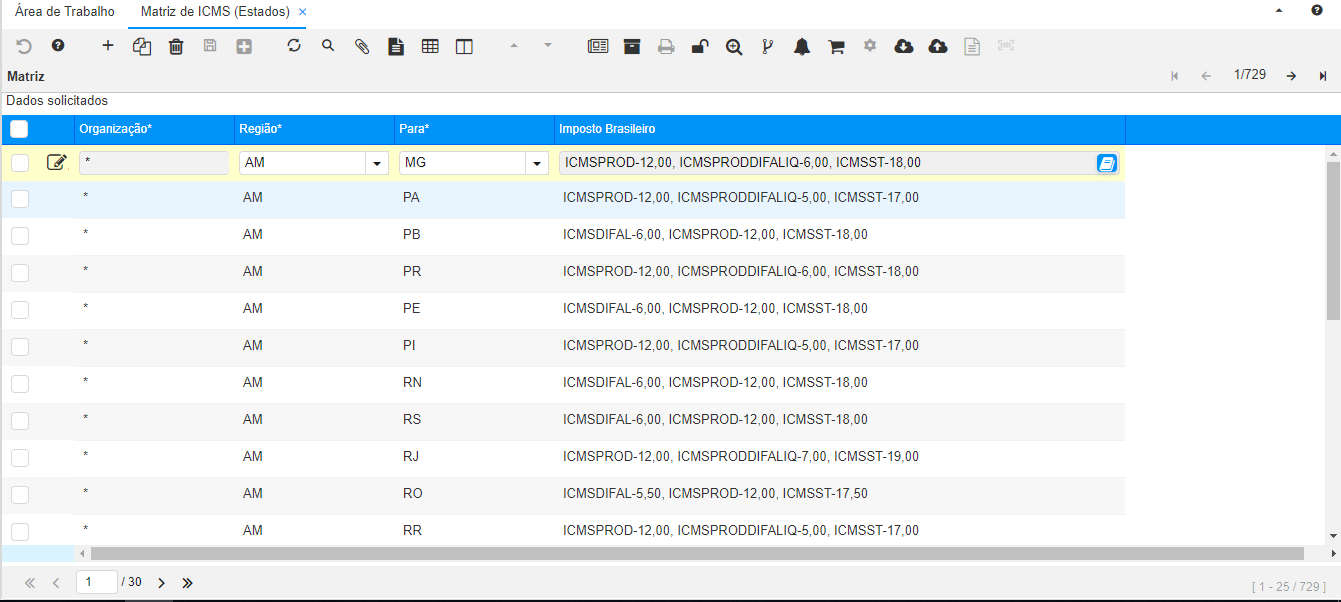Image resolution: width=1341 pixels, height=602 pixels.
Task: Close the Matriz de ICMS tab
Action: pyautogui.click(x=303, y=12)
